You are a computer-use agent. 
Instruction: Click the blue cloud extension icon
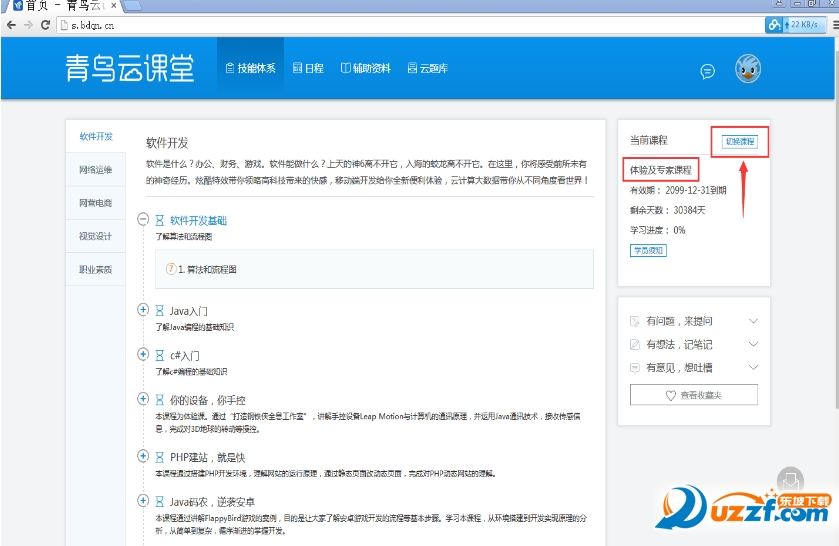coord(774,25)
